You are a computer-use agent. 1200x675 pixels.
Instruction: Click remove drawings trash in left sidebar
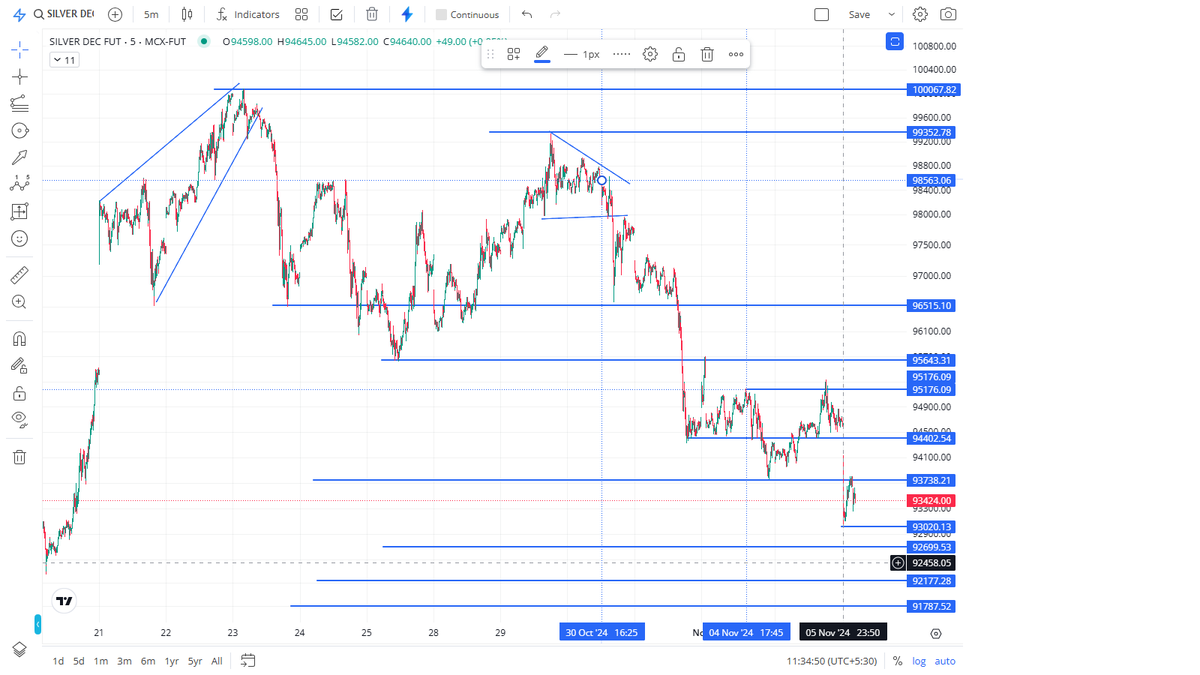tap(19, 456)
